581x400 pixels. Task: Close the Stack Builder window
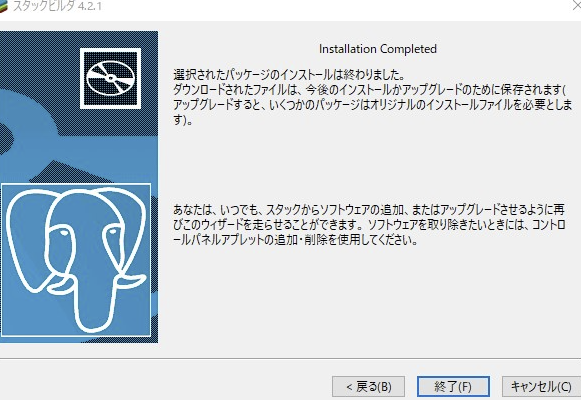pyautogui.click(x=577, y=6)
